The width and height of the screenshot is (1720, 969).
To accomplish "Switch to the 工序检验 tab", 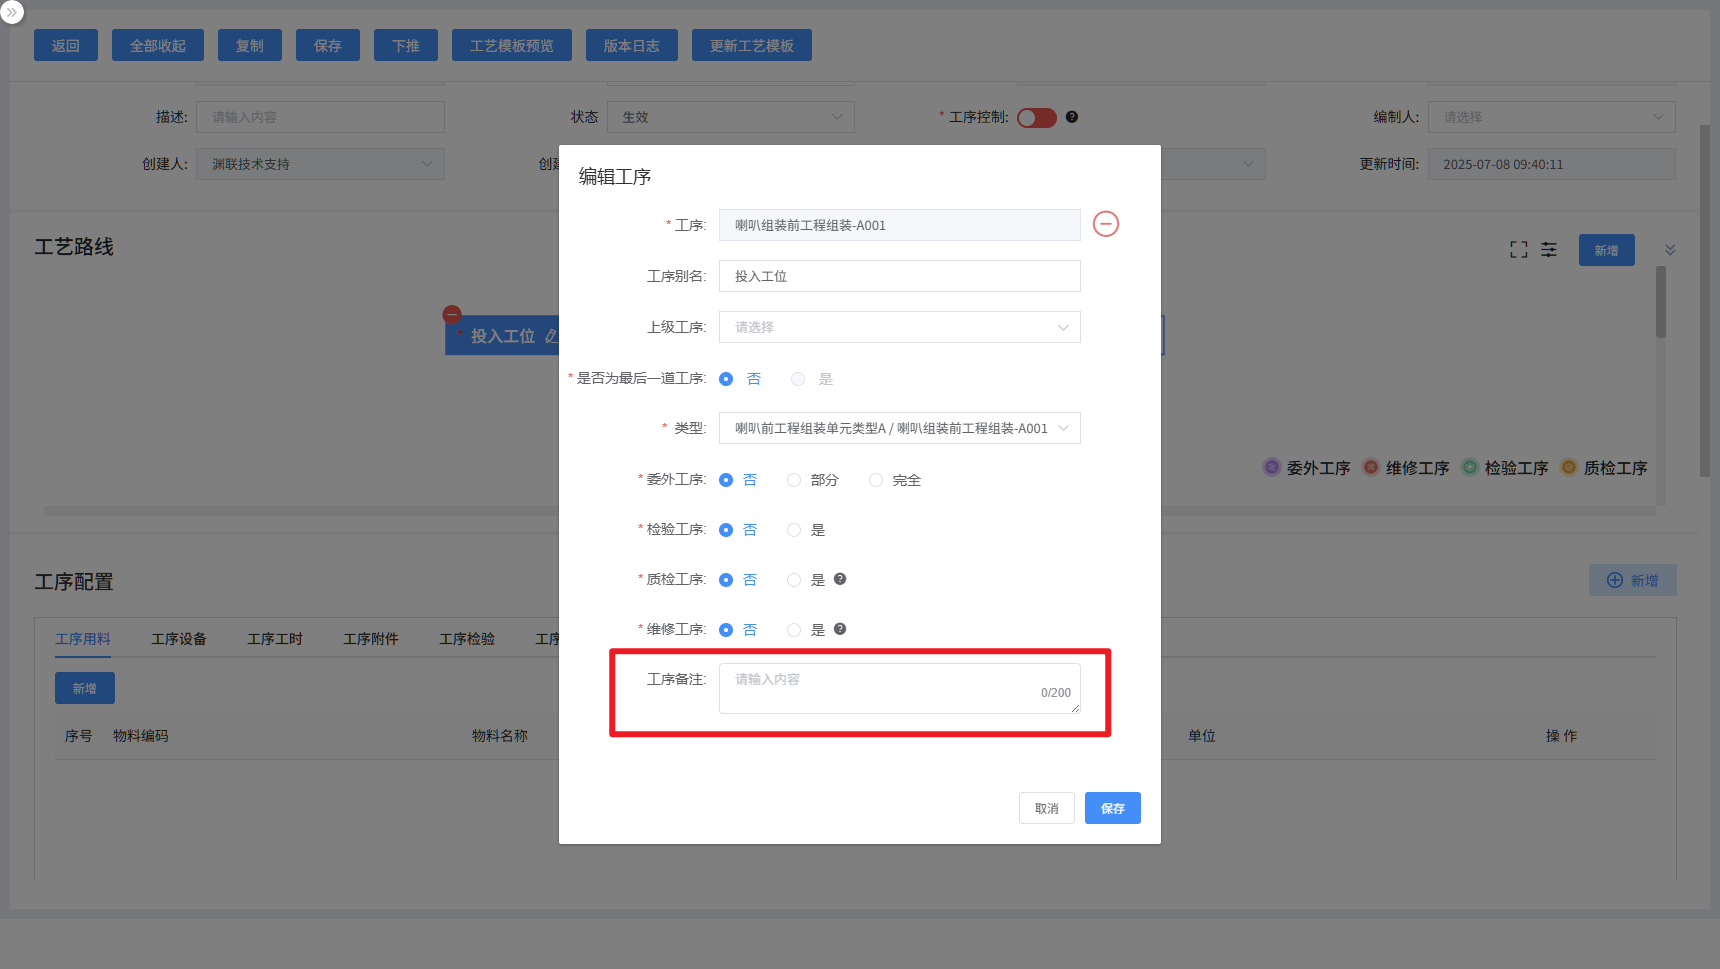I will (x=467, y=639).
